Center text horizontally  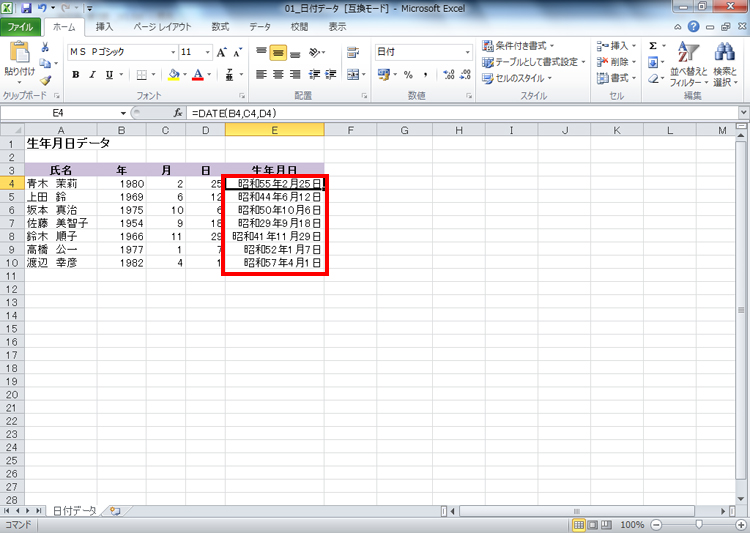278,75
